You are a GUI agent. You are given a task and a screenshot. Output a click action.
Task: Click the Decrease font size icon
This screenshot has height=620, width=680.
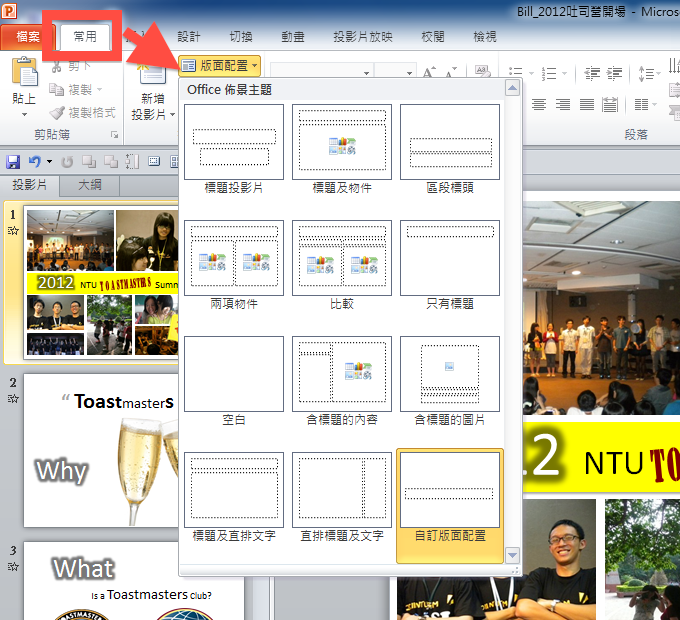tap(451, 72)
